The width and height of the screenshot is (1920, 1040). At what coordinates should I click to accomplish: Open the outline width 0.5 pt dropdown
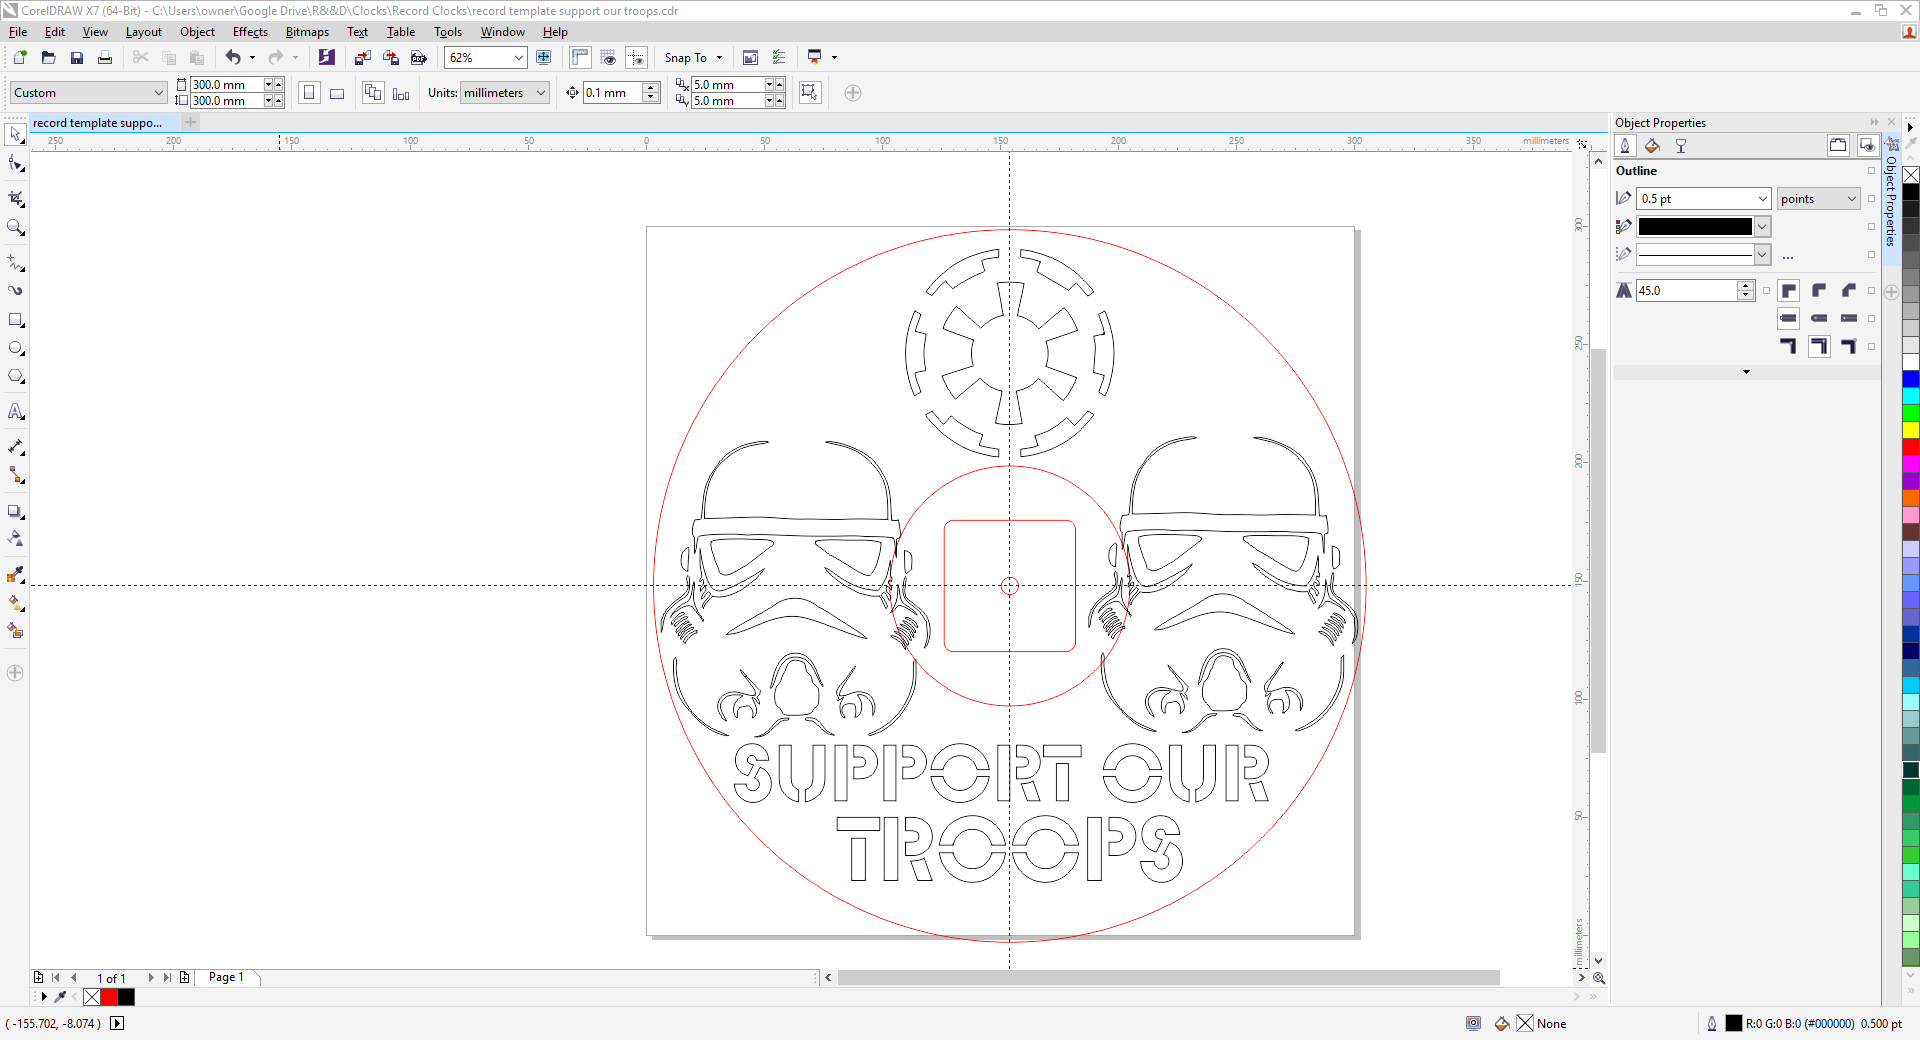(1763, 199)
